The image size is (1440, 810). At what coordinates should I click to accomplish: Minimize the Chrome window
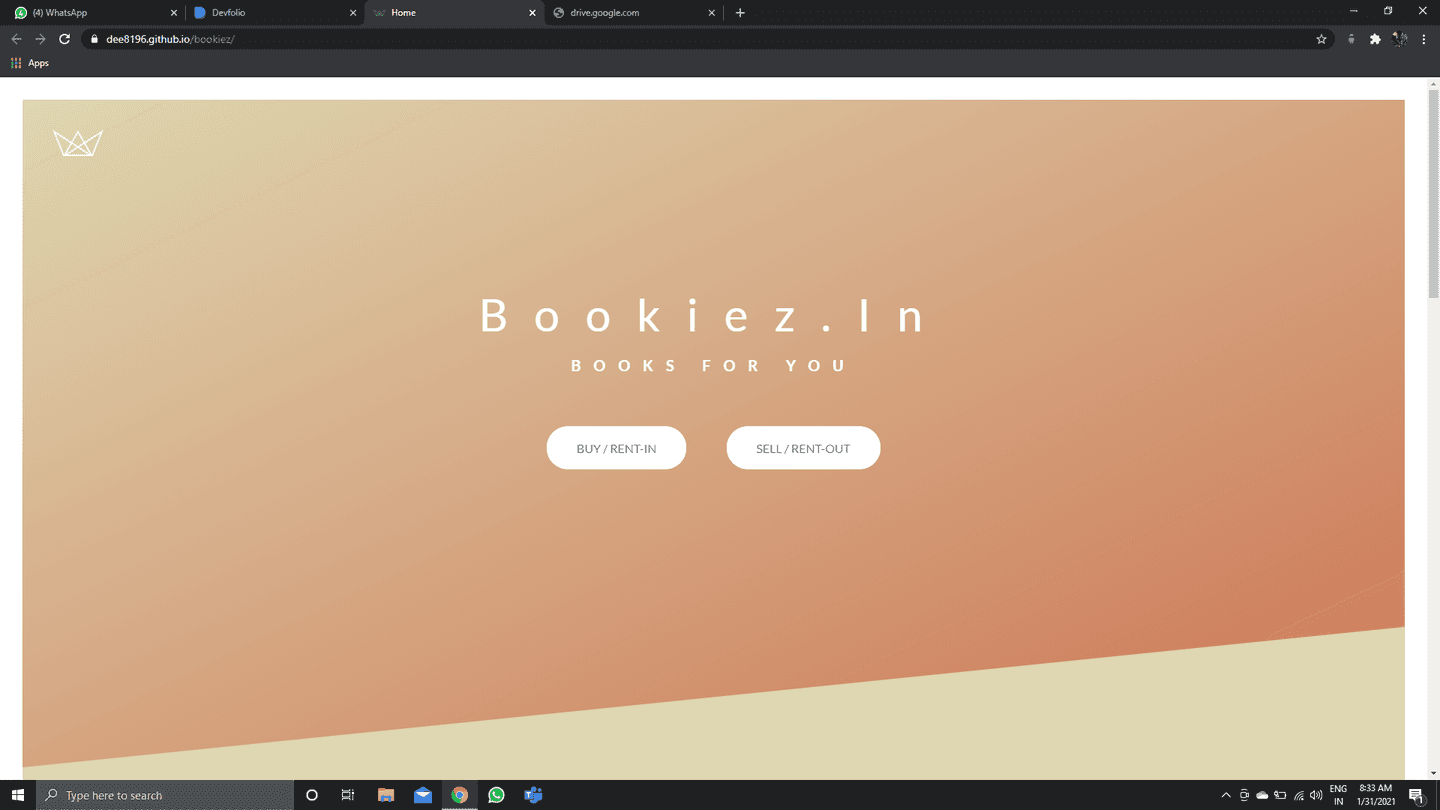tap(1353, 11)
